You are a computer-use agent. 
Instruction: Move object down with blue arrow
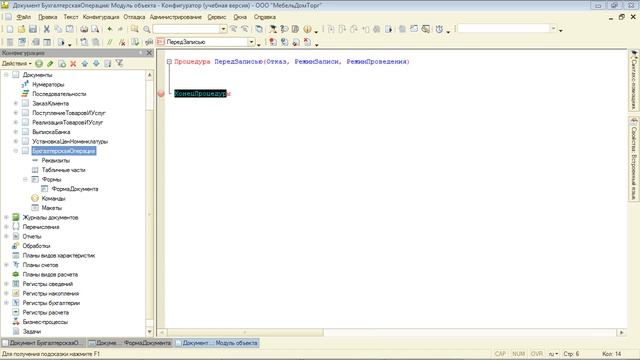[x=96, y=64]
